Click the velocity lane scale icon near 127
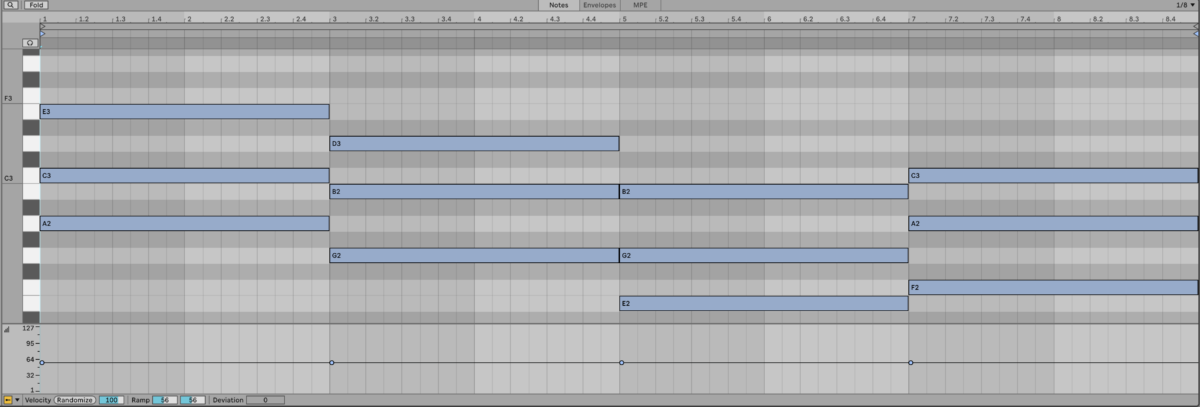Image resolution: width=1200 pixels, height=407 pixels. [x=8, y=328]
